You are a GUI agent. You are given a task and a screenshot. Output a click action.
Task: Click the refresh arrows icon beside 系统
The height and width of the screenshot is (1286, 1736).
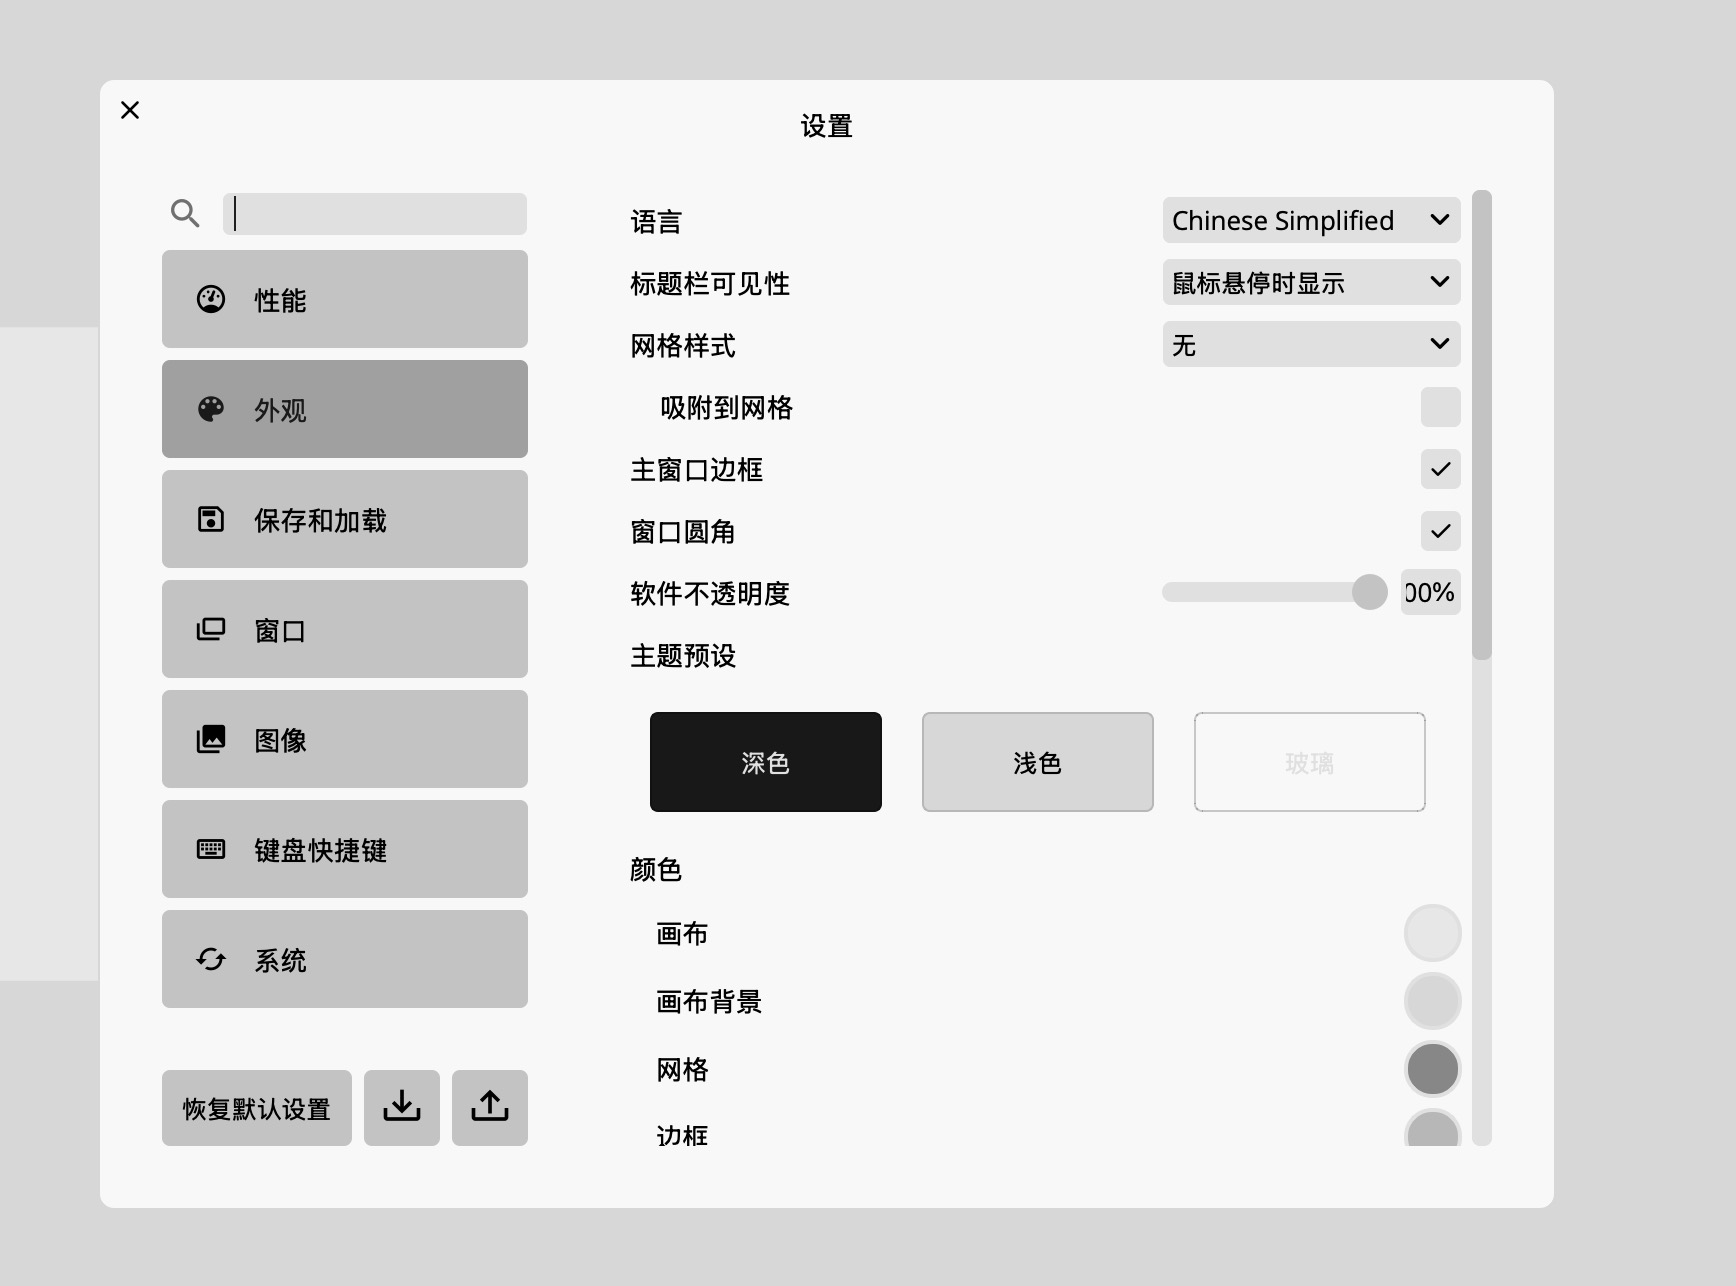(211, 960)
